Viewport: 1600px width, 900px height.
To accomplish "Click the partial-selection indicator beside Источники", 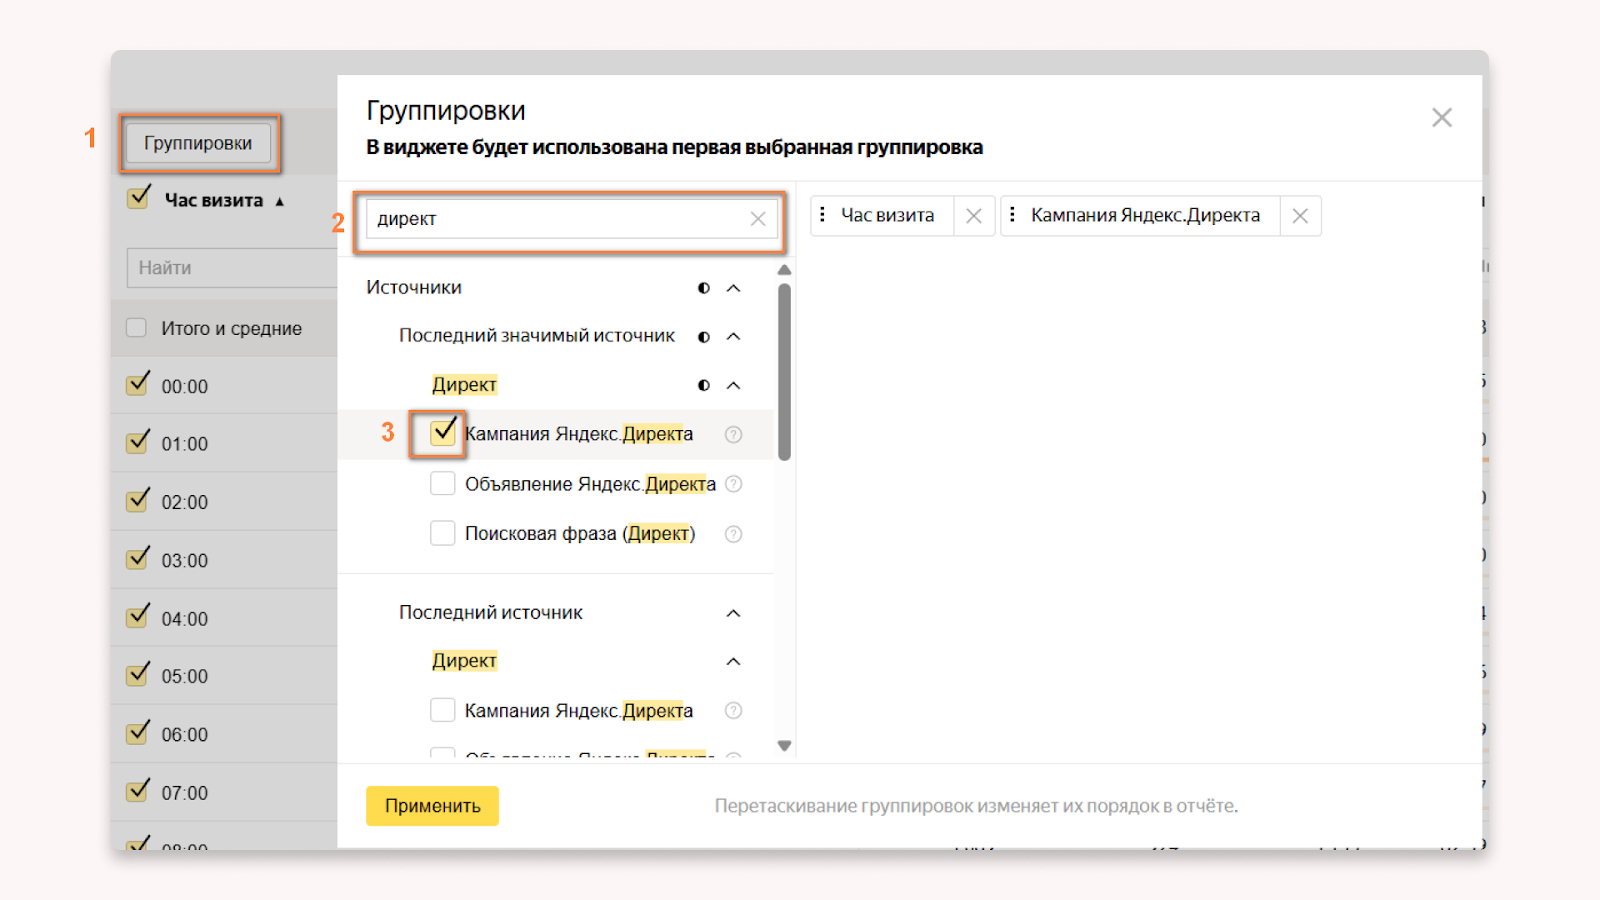I will click(x=704, y=288).
